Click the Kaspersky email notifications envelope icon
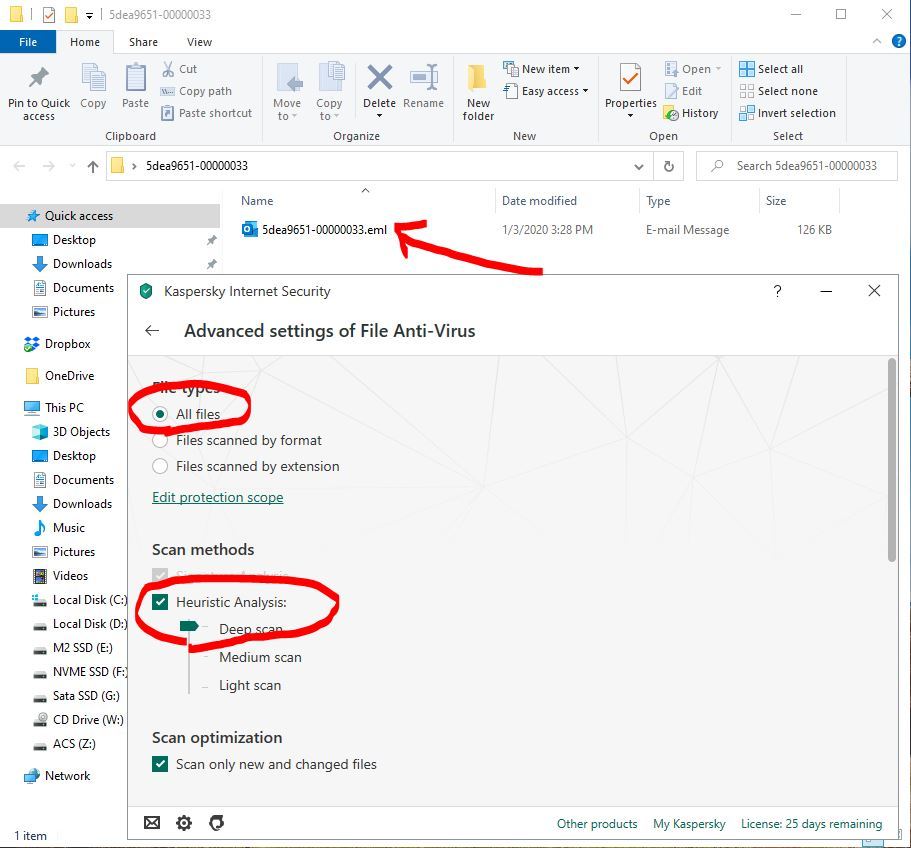 pyautogui.click(x=152, y=823)
